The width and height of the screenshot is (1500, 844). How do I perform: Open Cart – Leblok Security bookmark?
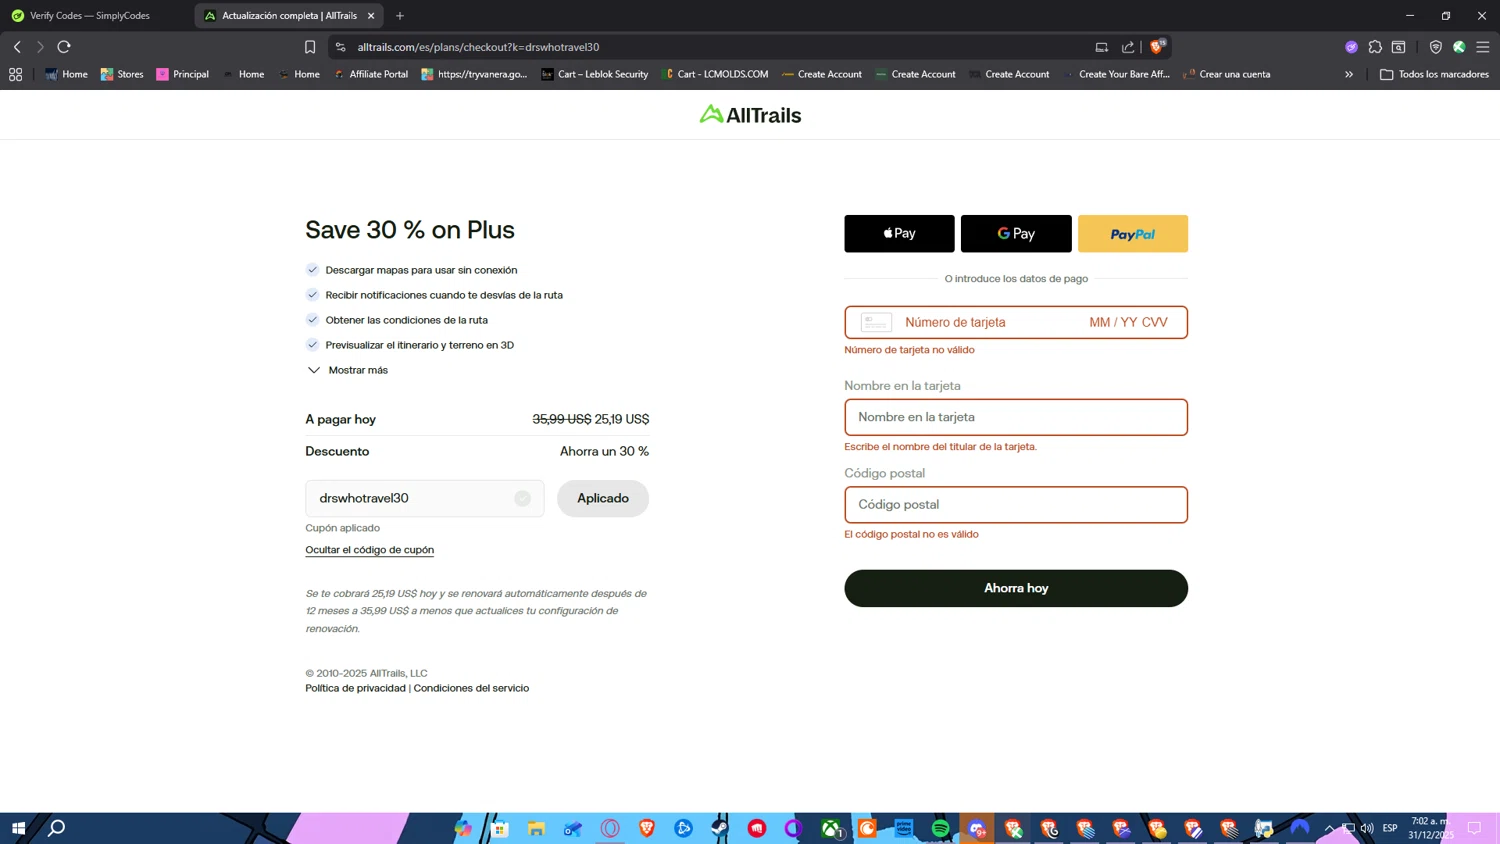point(594,74)
